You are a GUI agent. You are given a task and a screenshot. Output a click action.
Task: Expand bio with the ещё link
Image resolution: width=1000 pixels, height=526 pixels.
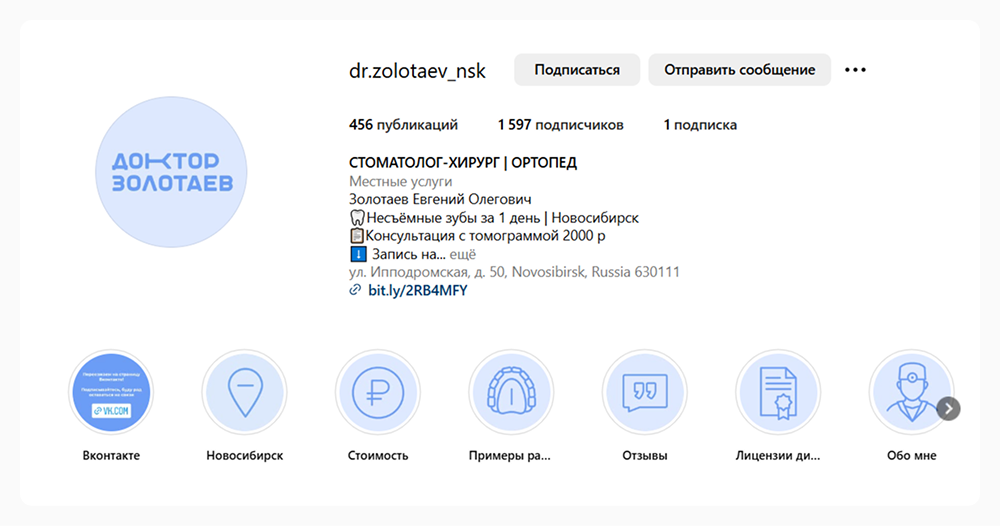click(449, 254)
